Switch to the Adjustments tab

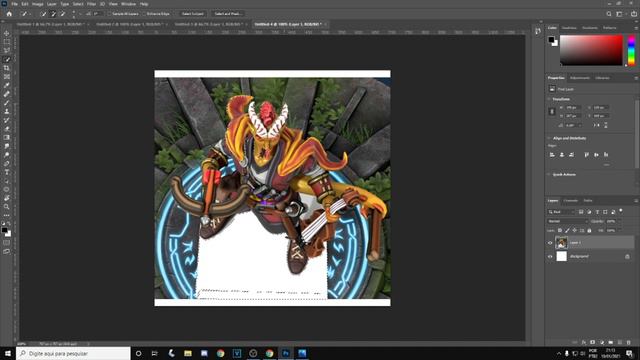pyautogui.click(x=580, y=78)
